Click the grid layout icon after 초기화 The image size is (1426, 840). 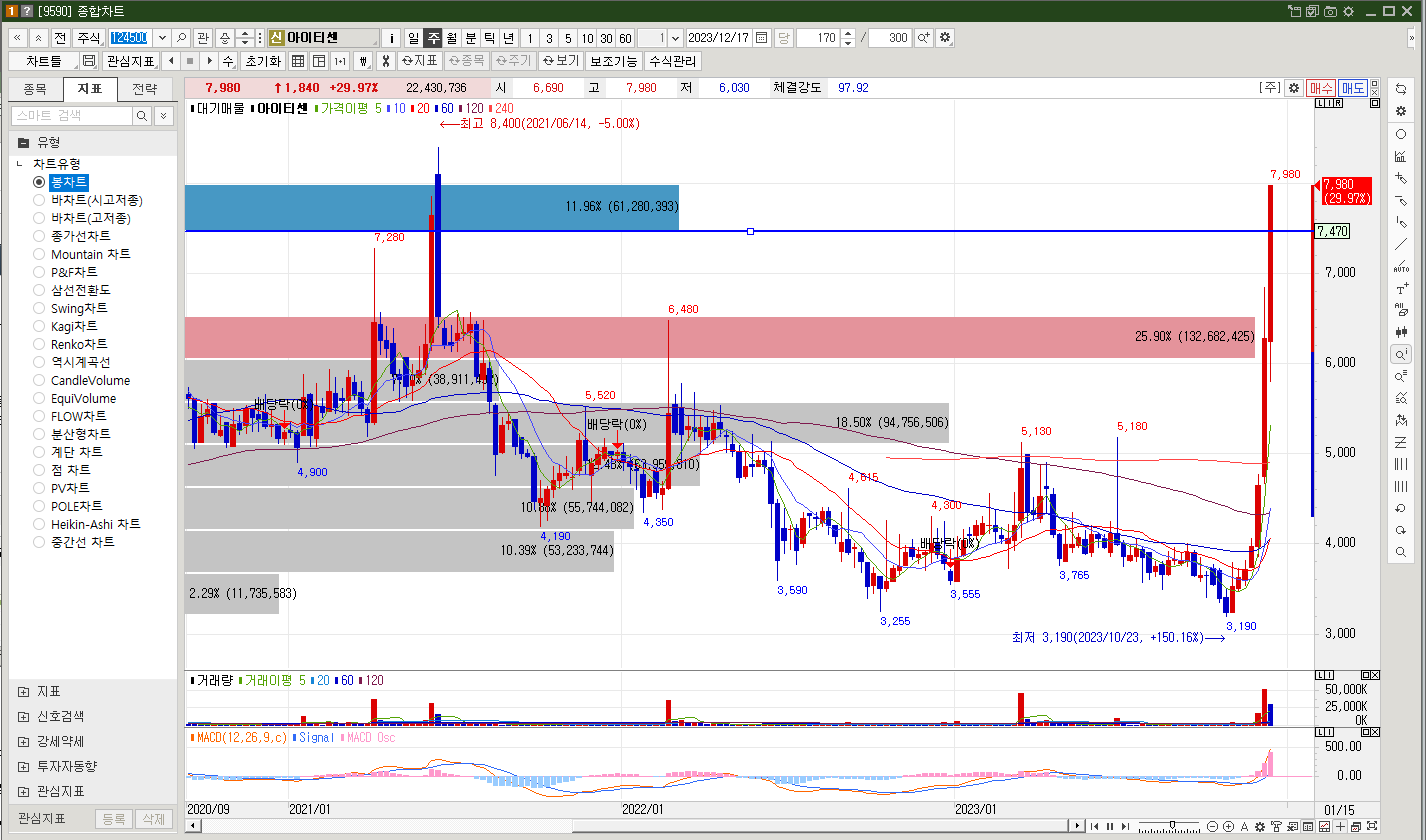coord(298,61)
